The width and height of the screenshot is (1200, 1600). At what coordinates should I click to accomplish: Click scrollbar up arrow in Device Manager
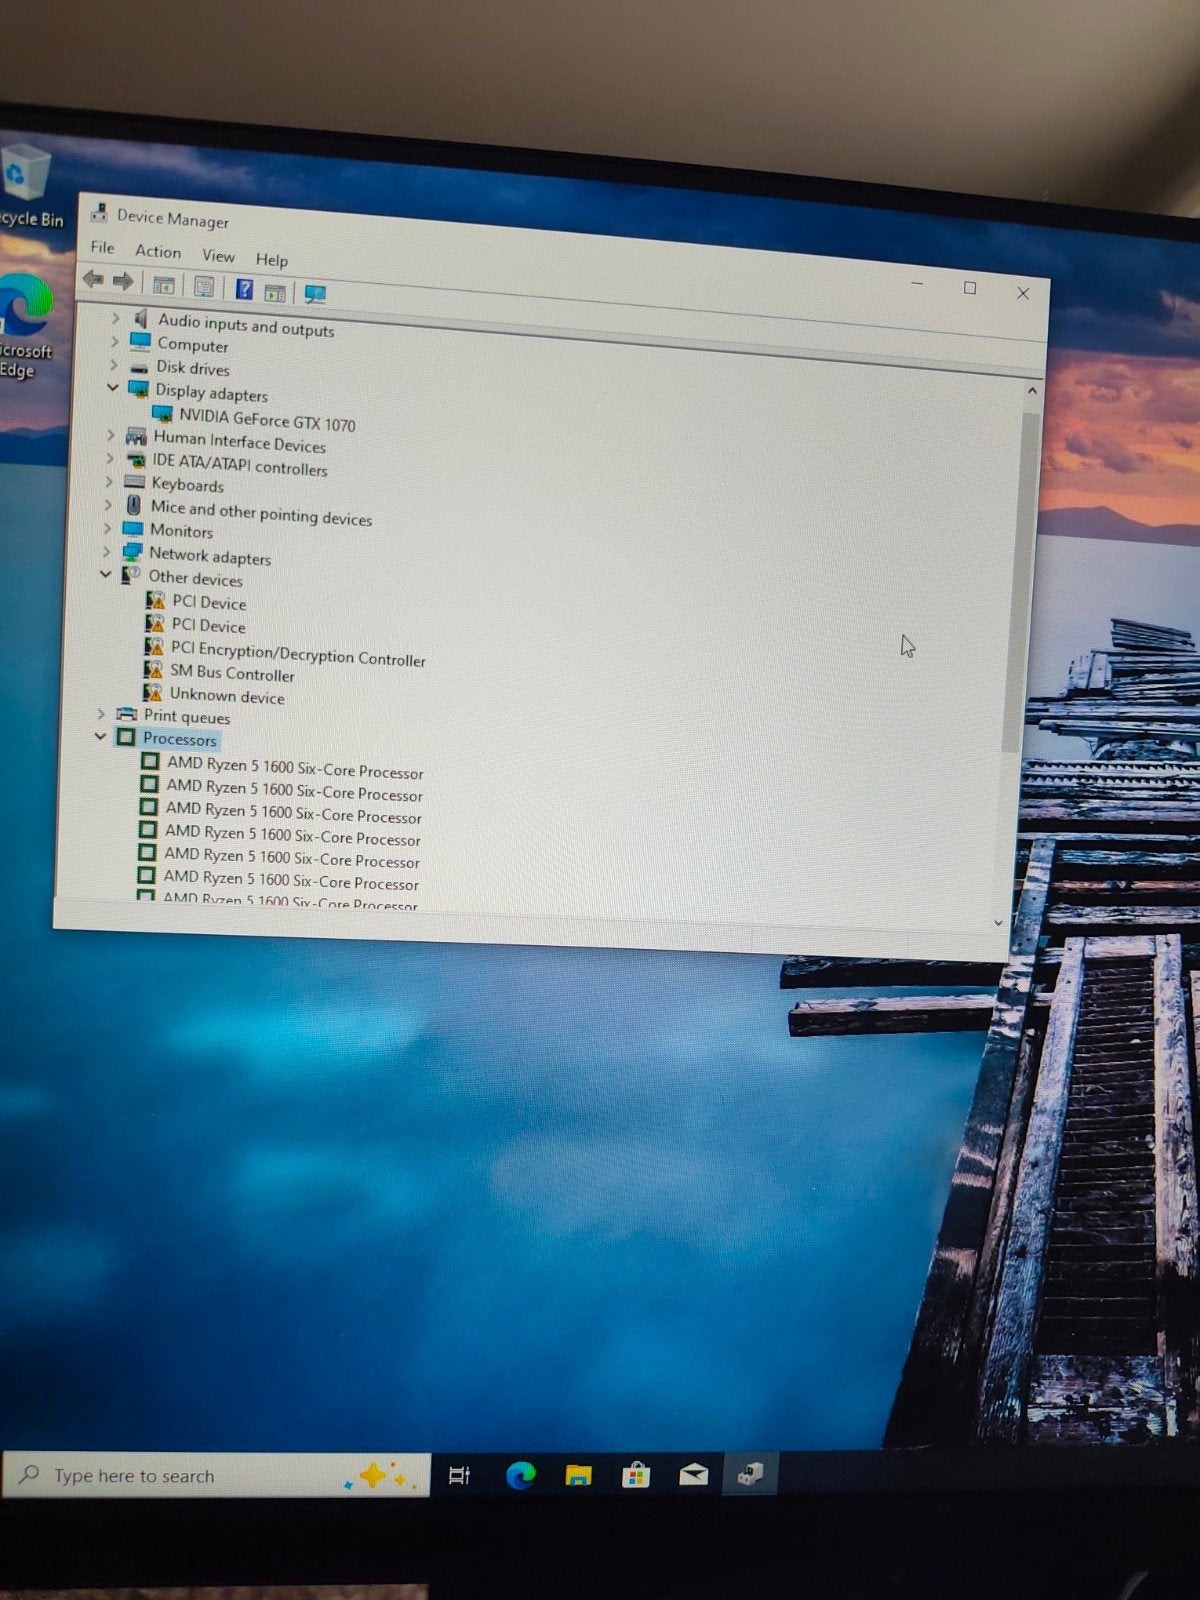click(1032, 391)
